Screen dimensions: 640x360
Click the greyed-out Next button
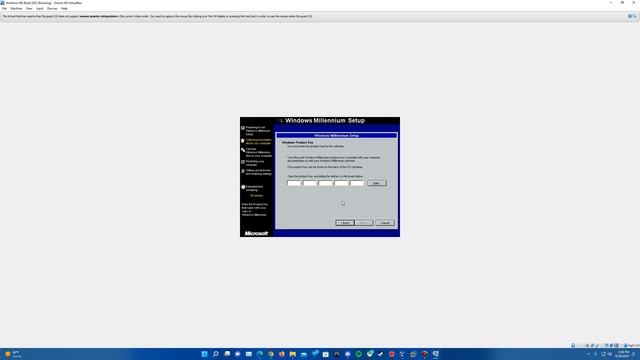tap(364, 223)
